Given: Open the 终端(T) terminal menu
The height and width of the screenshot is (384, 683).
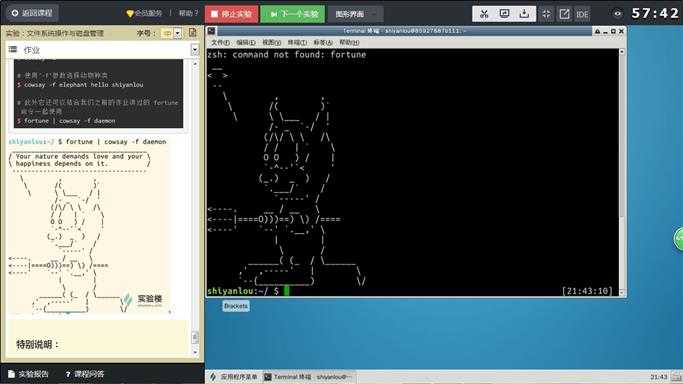Looking at the screenshot, I should (297, 42).
